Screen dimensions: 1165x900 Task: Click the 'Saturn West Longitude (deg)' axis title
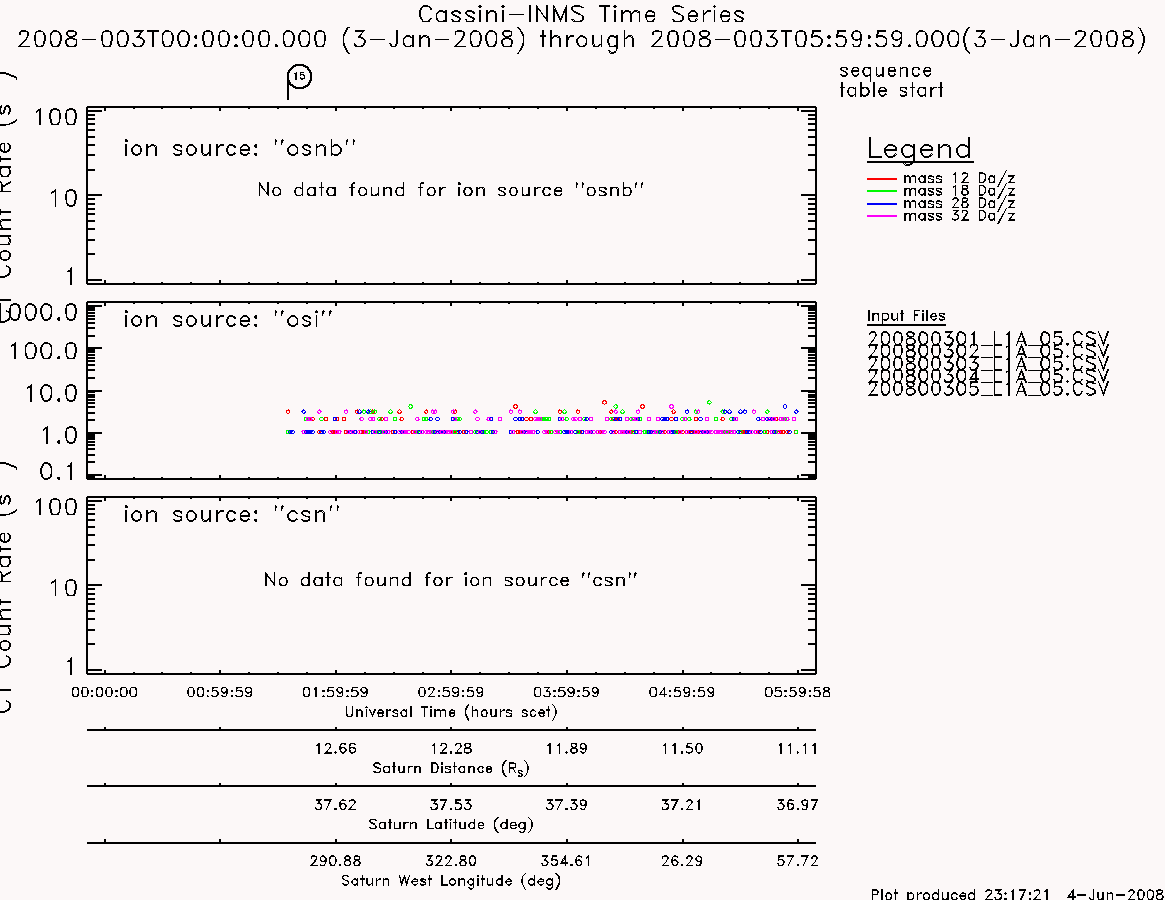(451, 881)
